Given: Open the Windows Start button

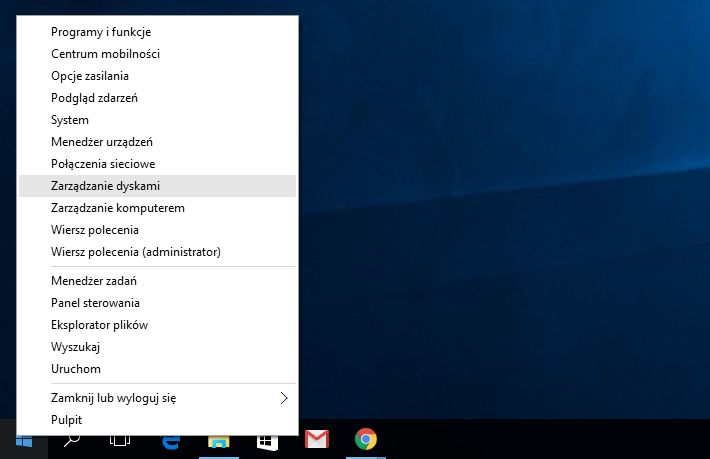Looking at the screenshot, I should click(x=24, y=440).
